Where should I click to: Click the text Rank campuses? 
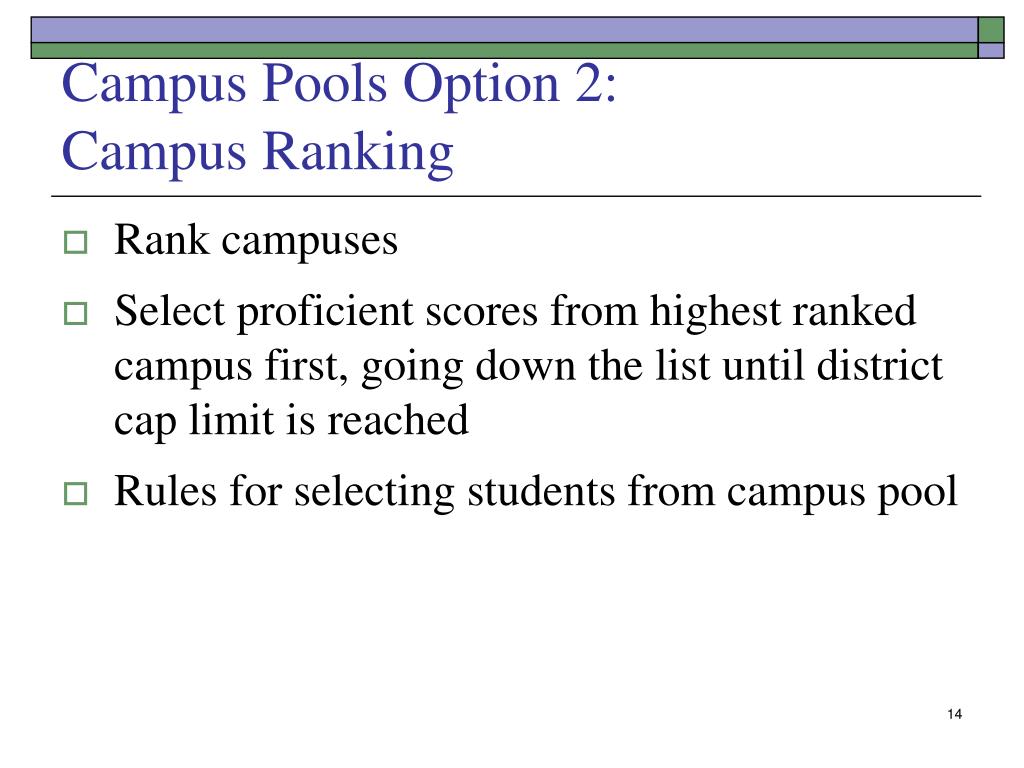point(256,242)
